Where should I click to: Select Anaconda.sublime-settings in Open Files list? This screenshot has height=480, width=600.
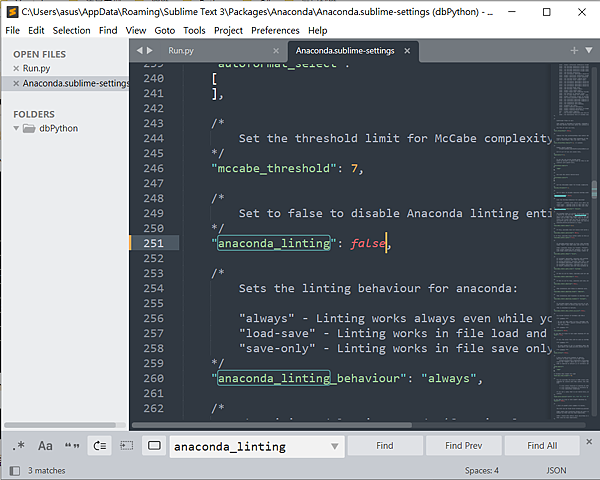(x=75, y=83)
